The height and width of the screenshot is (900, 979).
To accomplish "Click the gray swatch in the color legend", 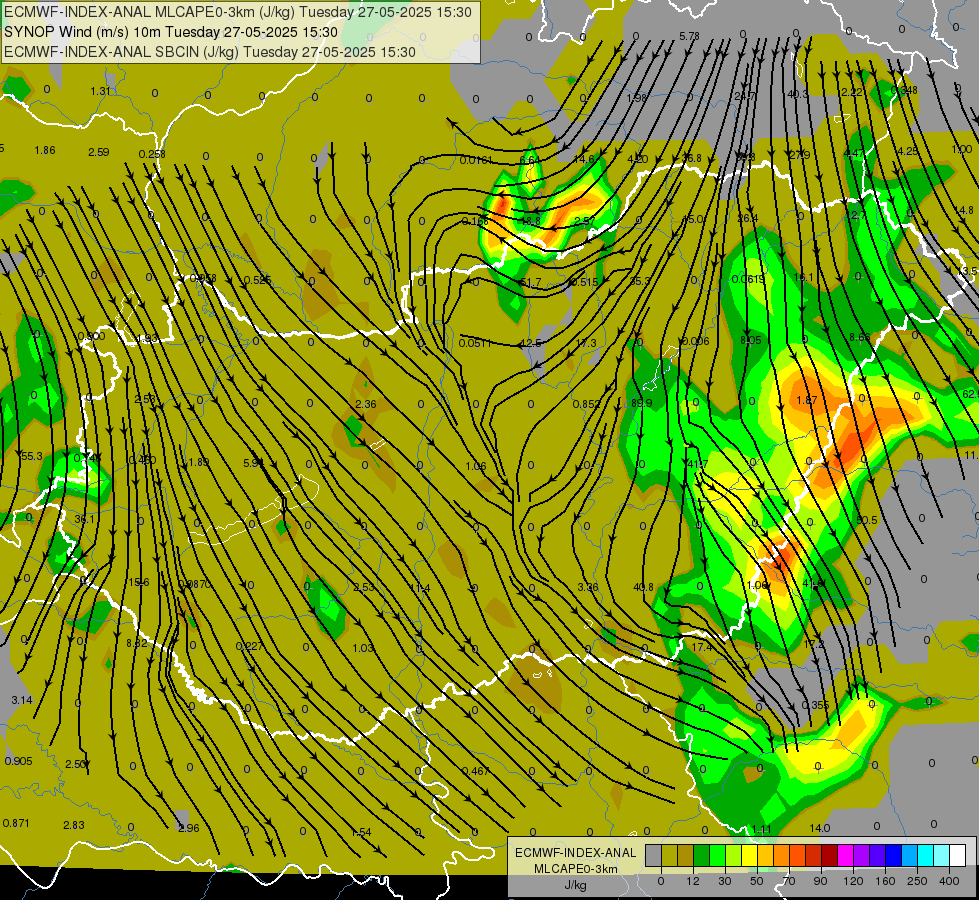I will tap(654, 855).
